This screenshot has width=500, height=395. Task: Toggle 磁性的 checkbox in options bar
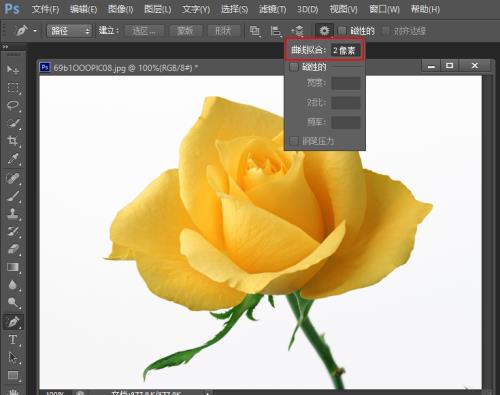342,31
